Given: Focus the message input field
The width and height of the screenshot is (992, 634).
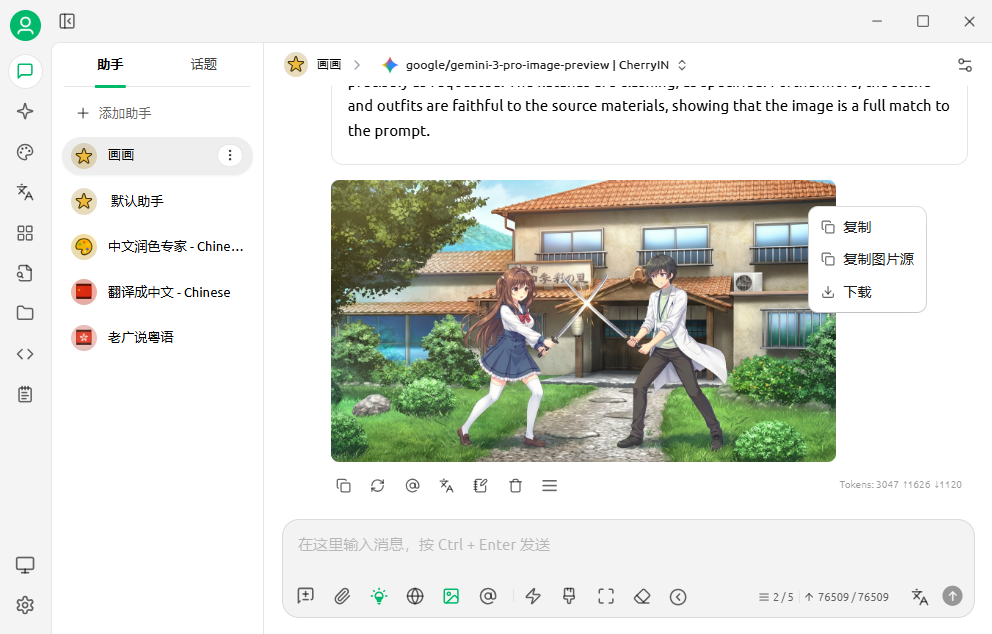Looking at the screenshot, I should [628, 545].
